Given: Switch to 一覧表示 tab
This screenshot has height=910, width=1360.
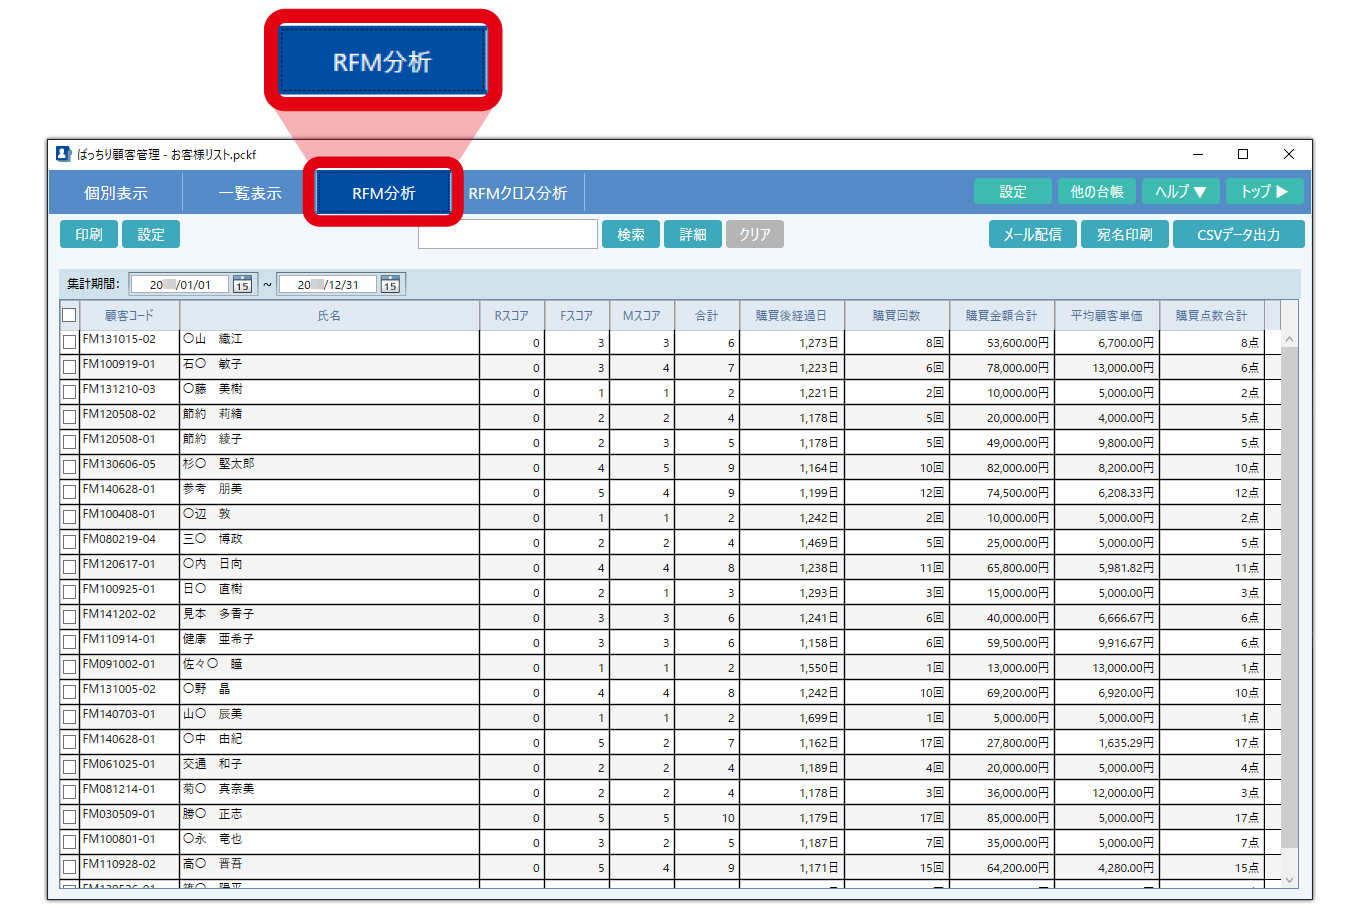Looking at the screenshot, I should (250, 193).
